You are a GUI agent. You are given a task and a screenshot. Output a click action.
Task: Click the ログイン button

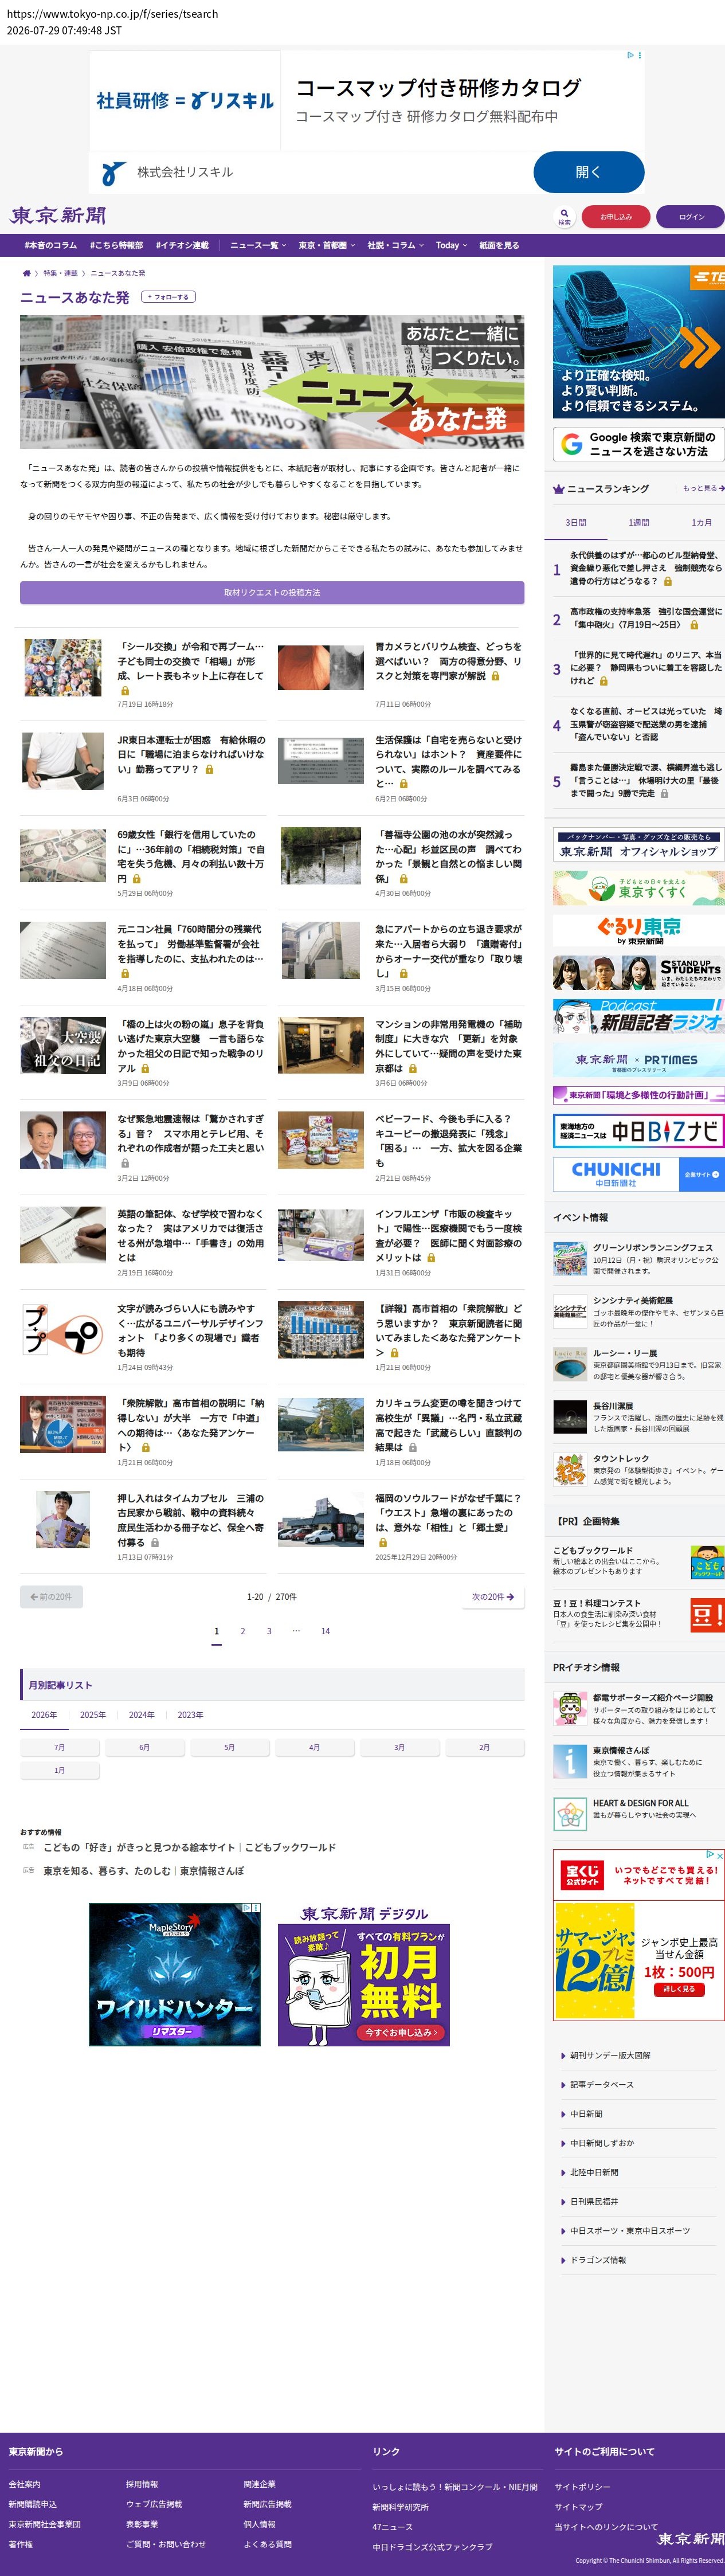(691, 216)
